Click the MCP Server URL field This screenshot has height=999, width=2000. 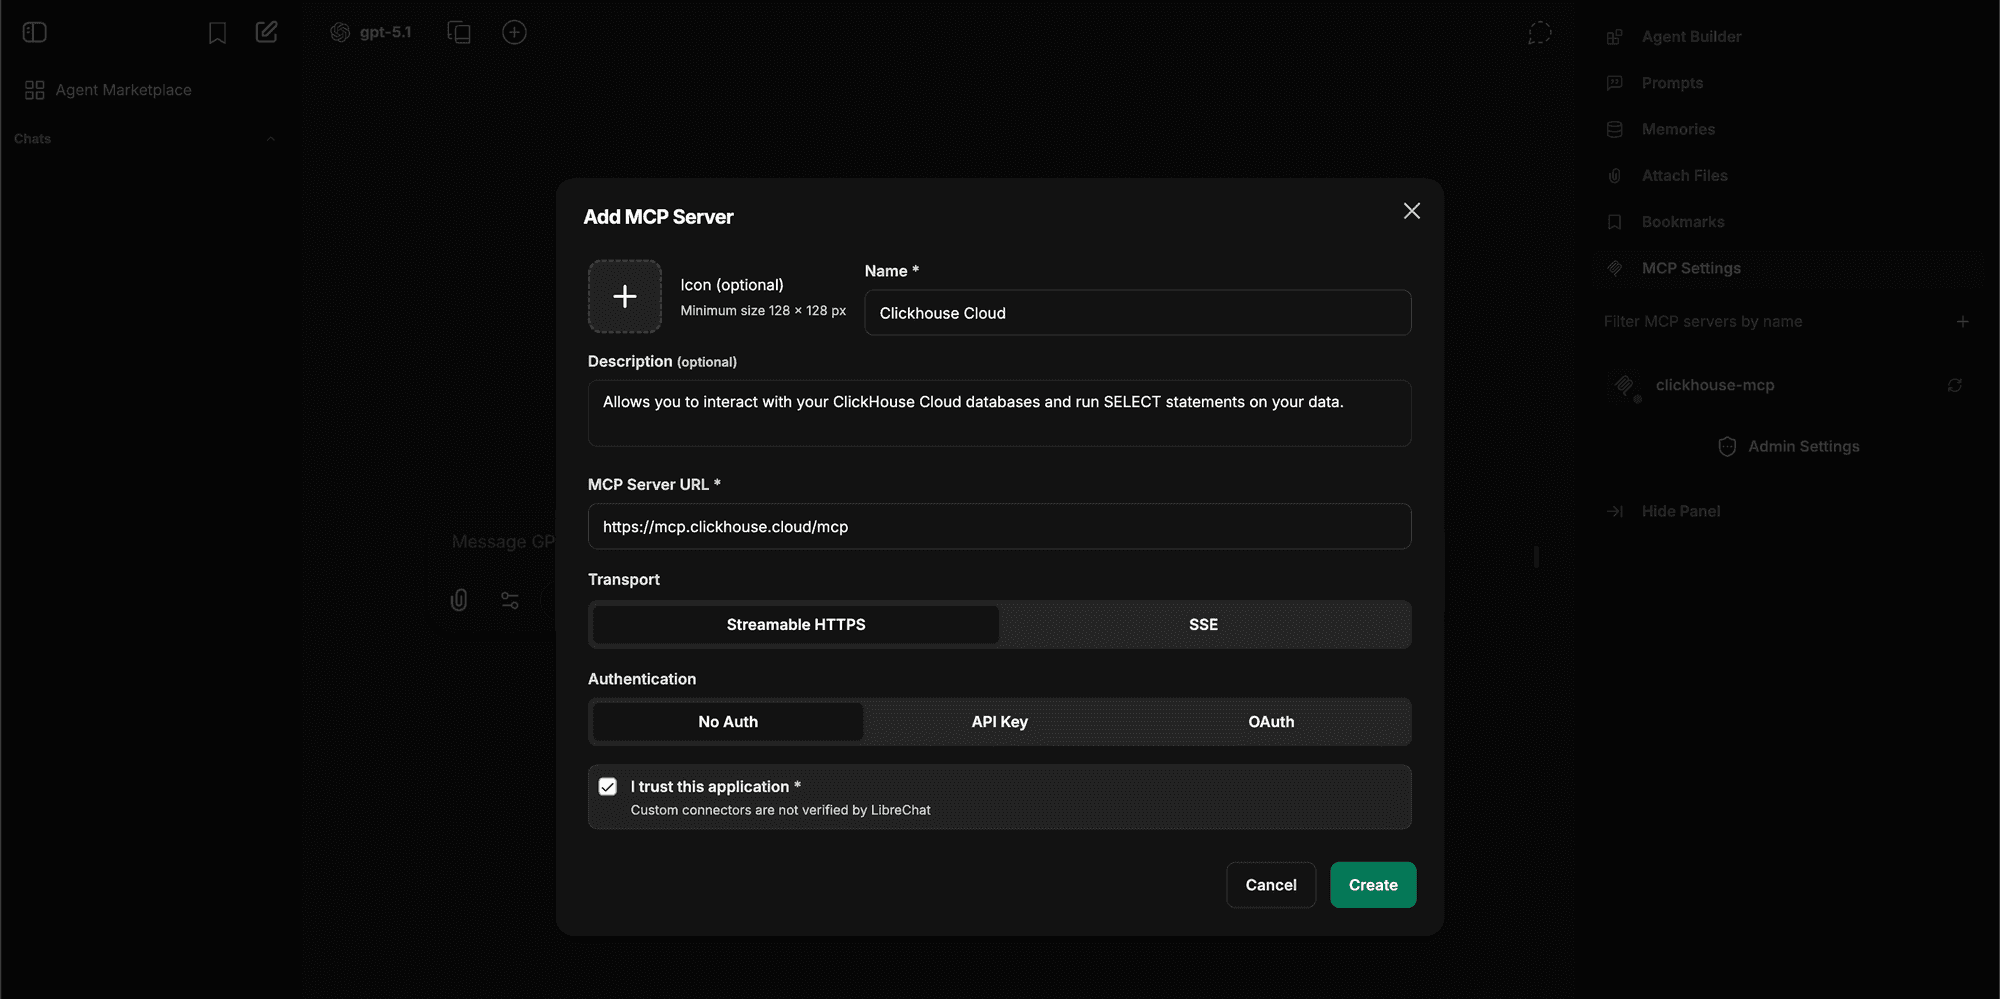(1000, 527)
